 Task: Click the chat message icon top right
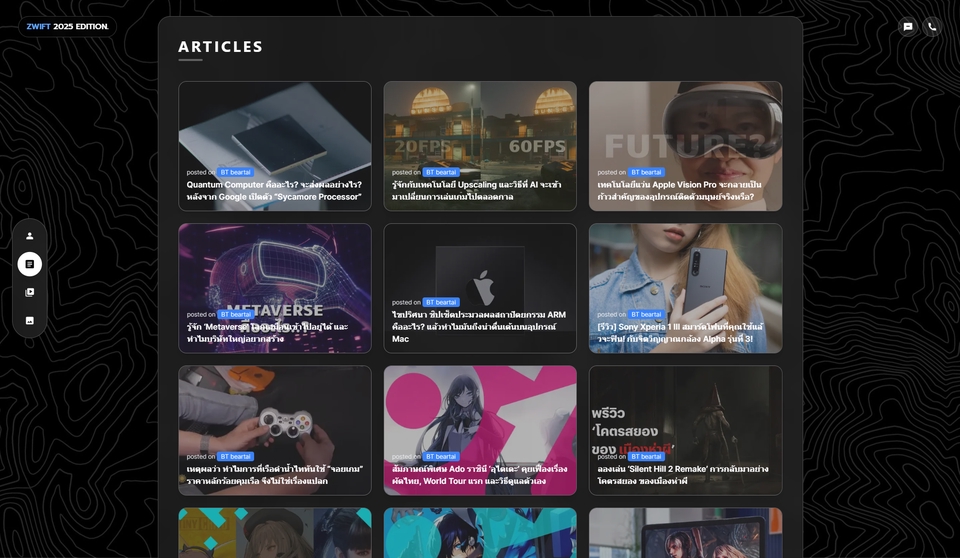point(908,26)
